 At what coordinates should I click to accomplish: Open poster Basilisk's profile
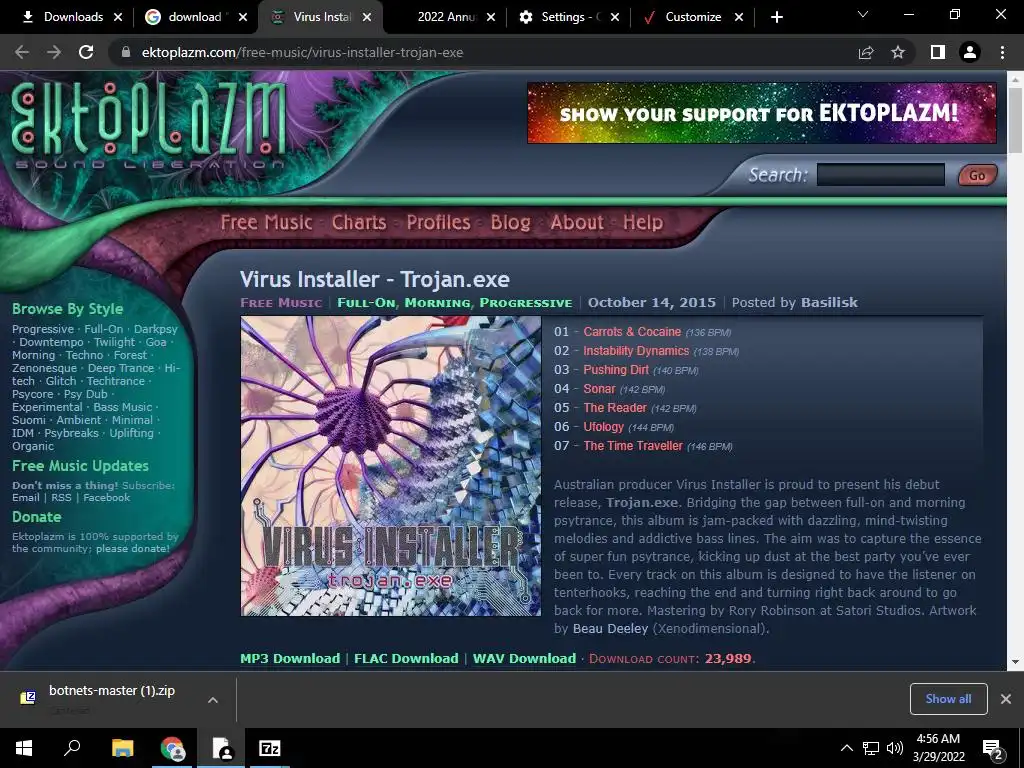[x=829, y=302]
